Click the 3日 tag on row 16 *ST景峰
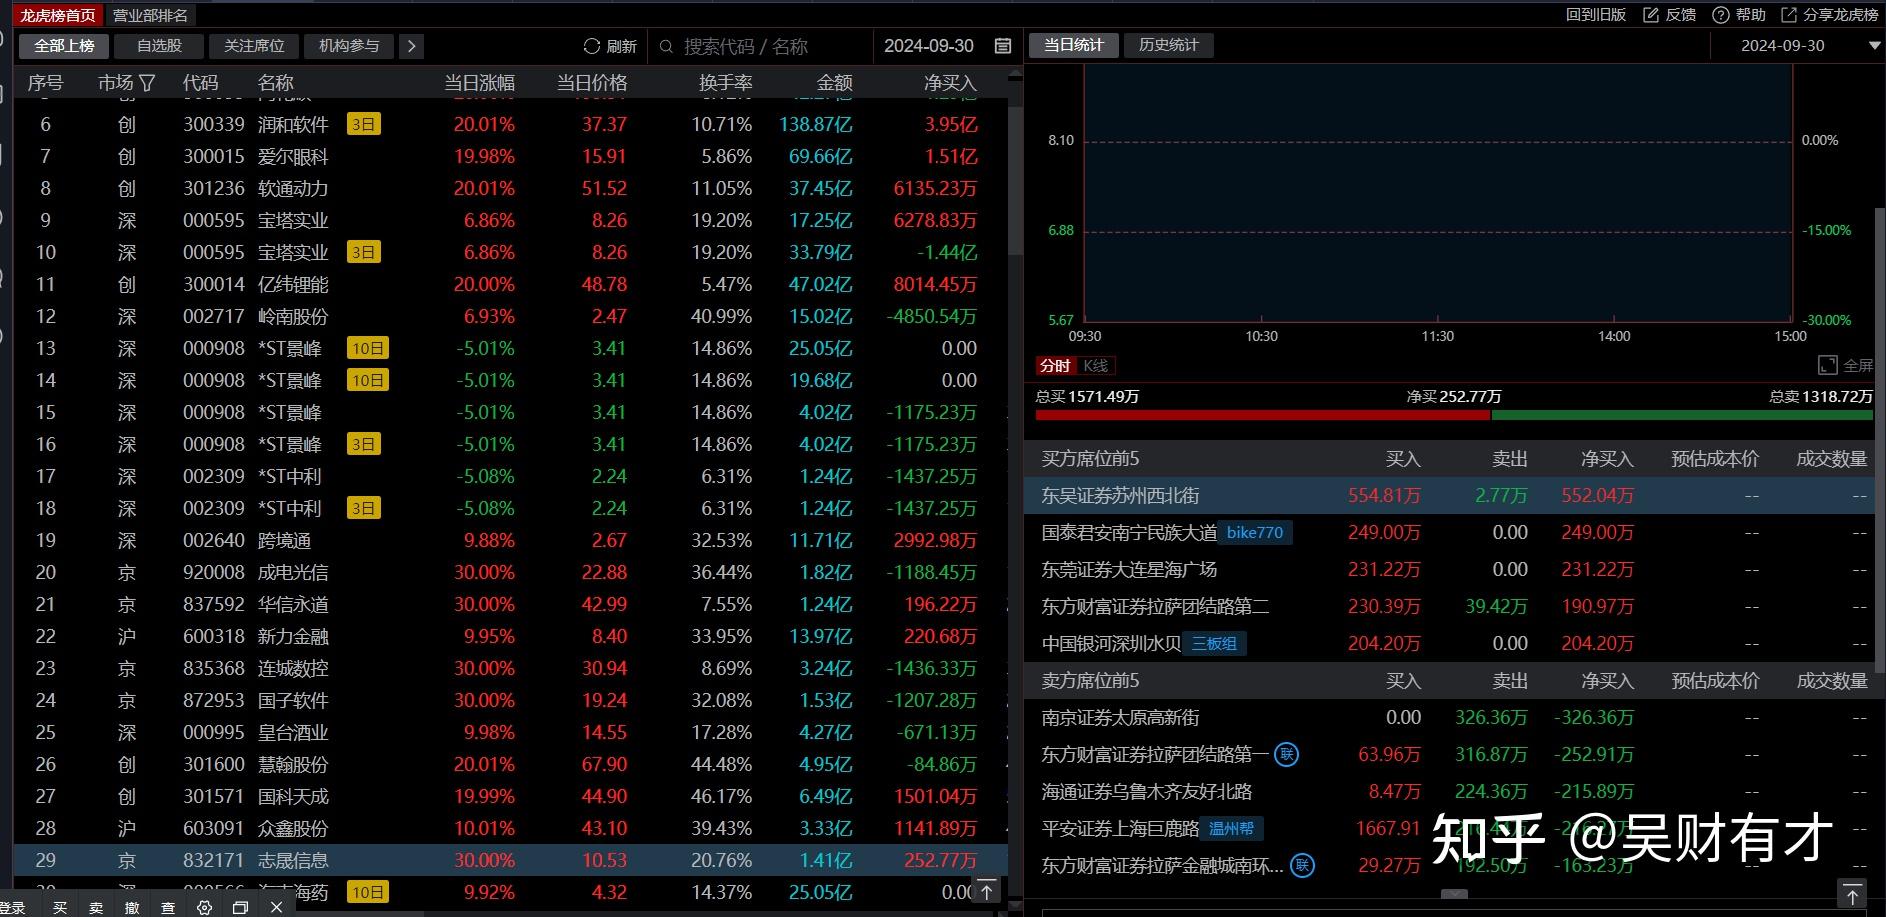 point(364,444)
